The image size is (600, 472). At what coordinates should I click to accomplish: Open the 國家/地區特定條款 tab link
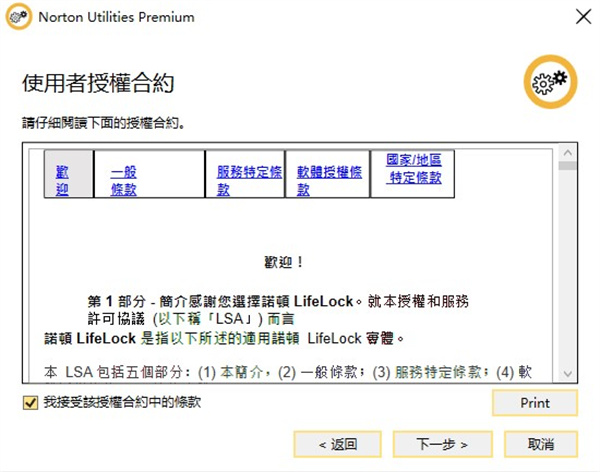coord(414,168)
